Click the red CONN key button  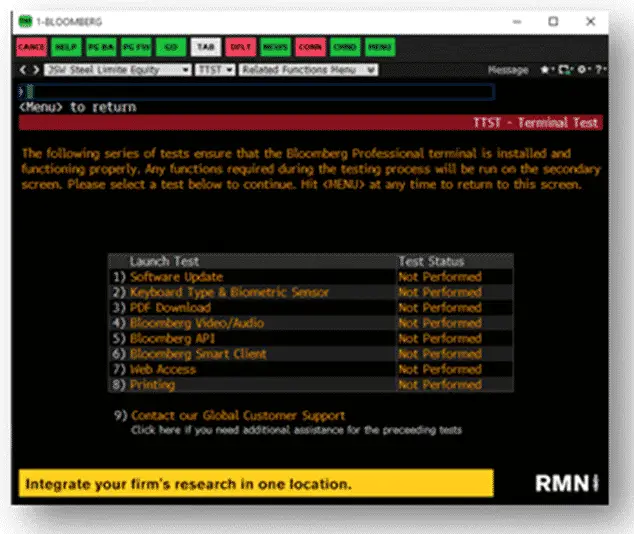[310, 47]
